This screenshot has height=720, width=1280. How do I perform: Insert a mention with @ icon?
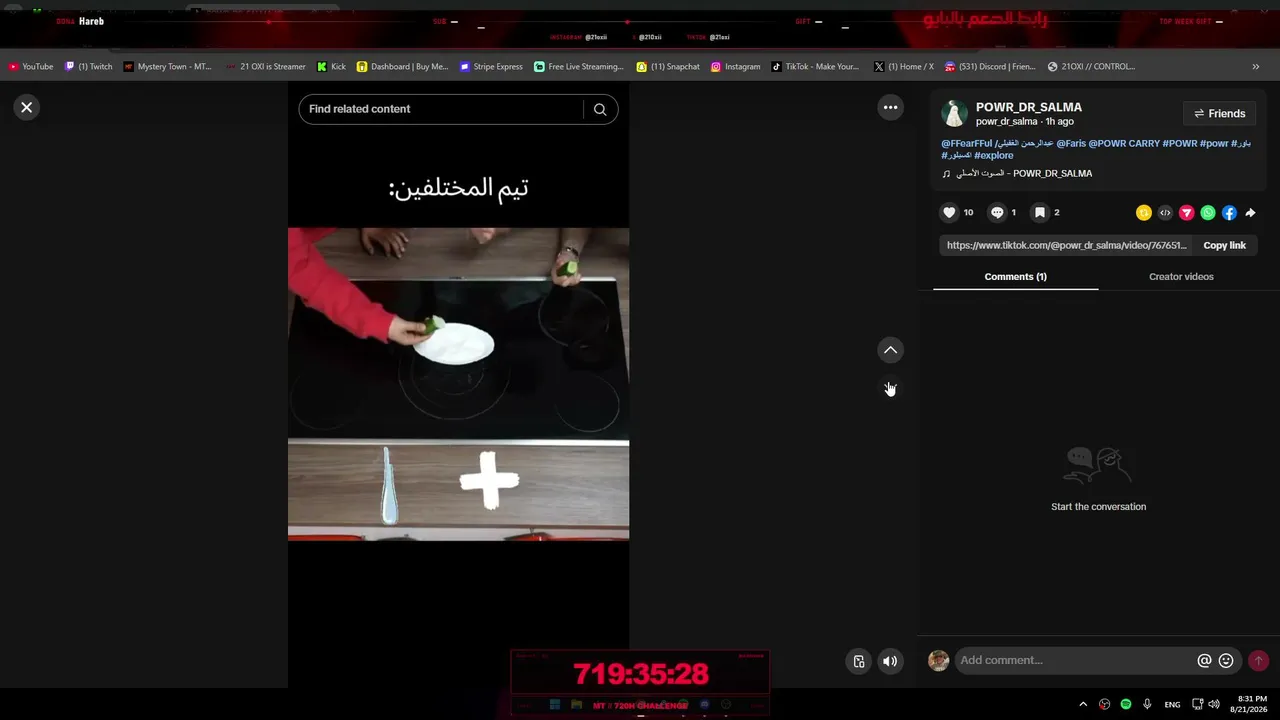pos(1204,661)
